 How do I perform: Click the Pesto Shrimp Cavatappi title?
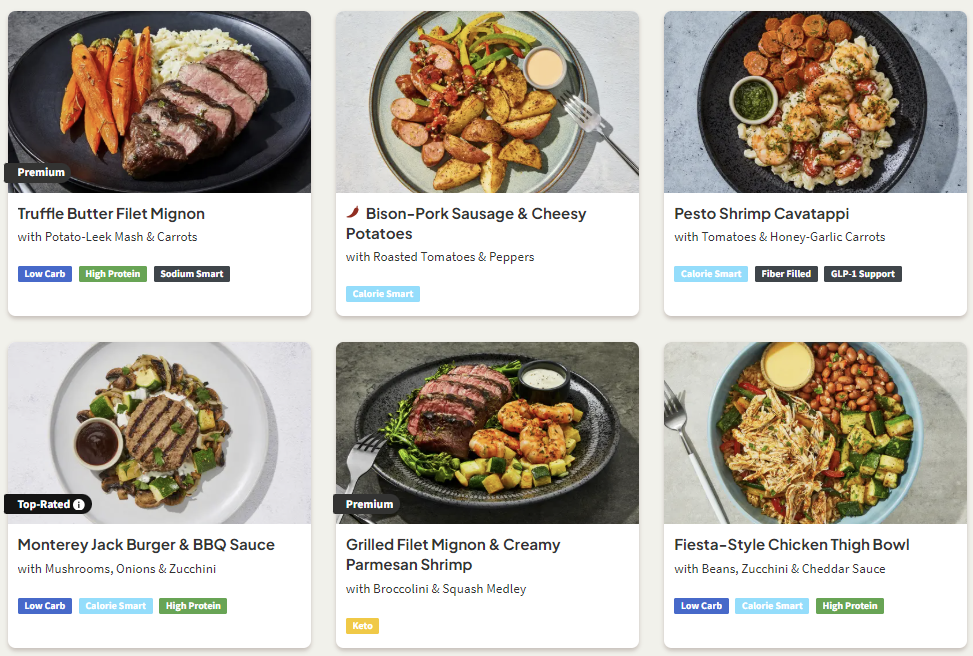click(x=761, y=213)
